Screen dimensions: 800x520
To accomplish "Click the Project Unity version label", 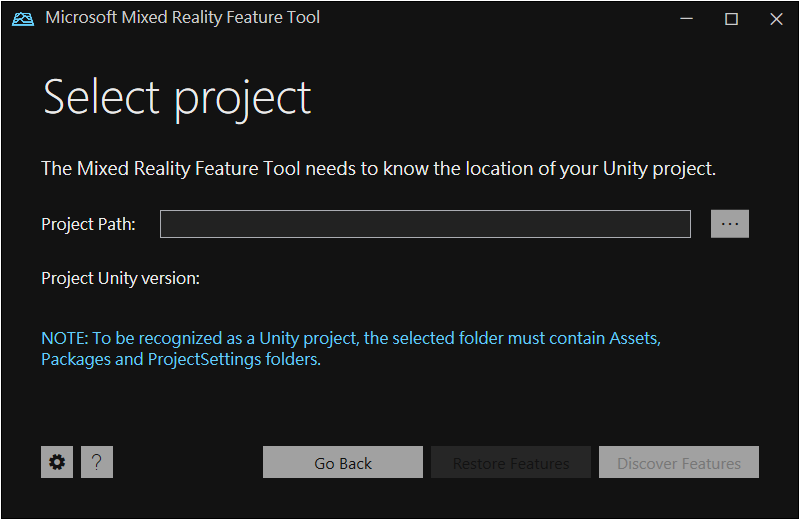I will [x=120, y=278].
